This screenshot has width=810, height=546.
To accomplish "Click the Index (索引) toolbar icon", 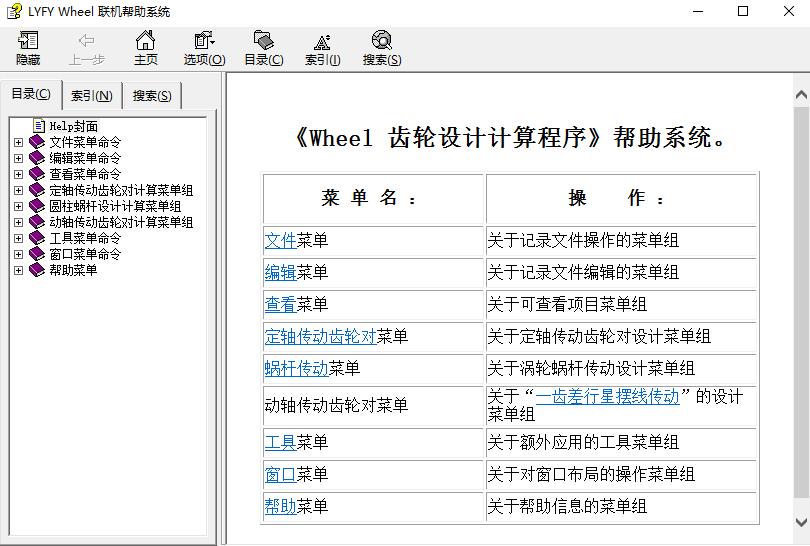I will point(322,47).
